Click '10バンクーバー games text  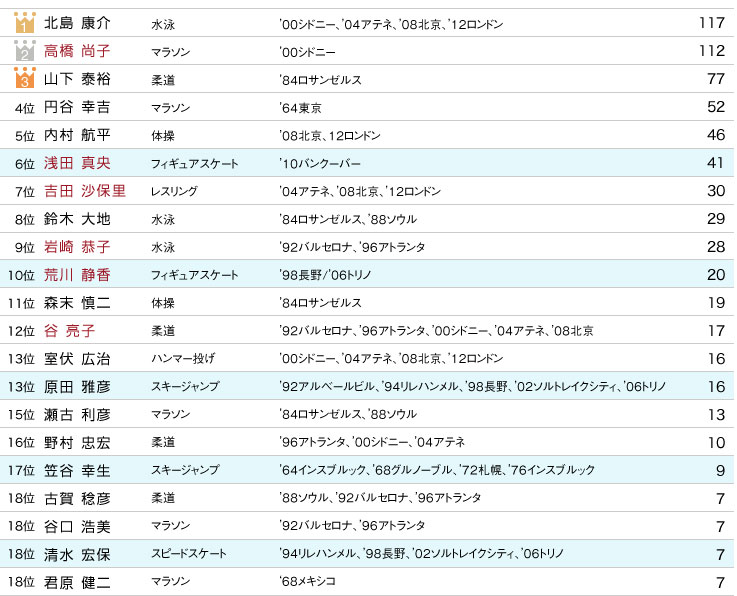[x=320, y=164]
